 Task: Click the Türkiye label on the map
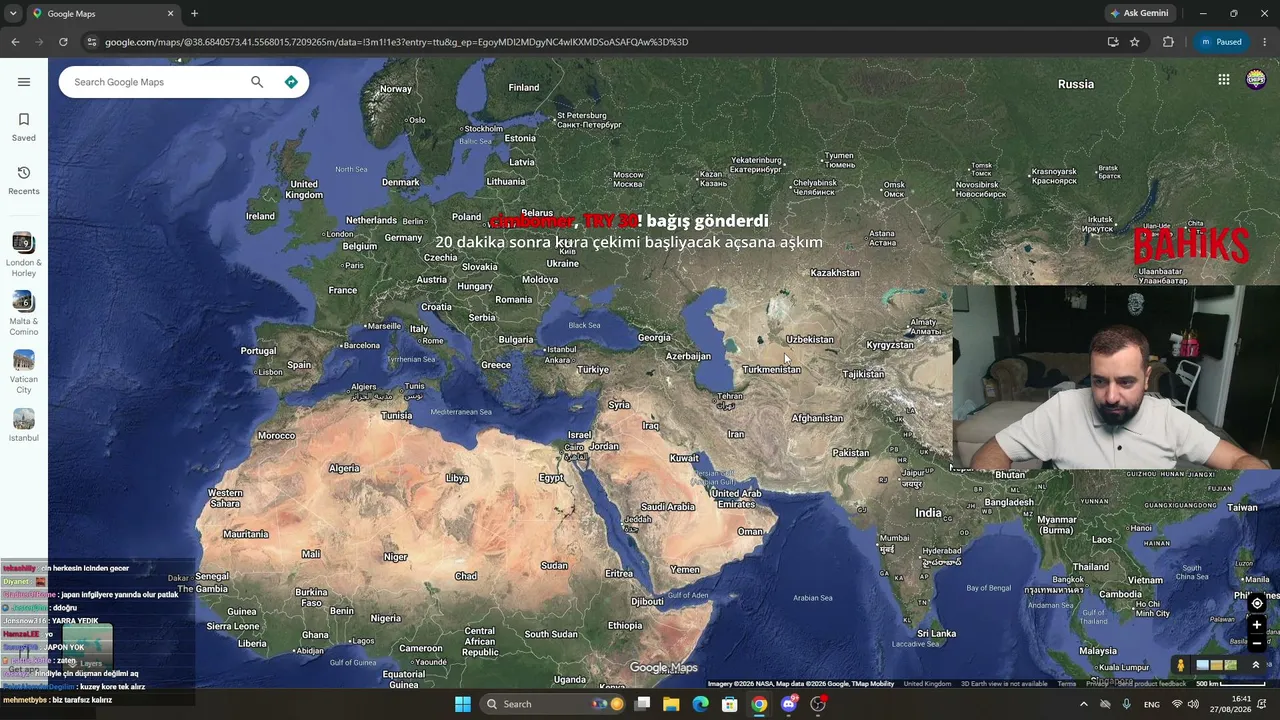tap(593, 370)
